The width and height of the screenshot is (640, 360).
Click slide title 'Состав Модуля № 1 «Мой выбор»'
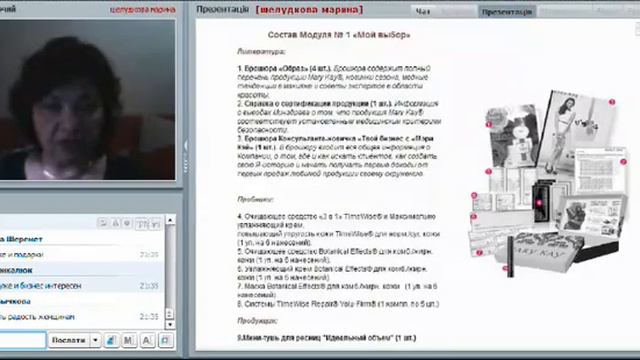click(339, 35)
